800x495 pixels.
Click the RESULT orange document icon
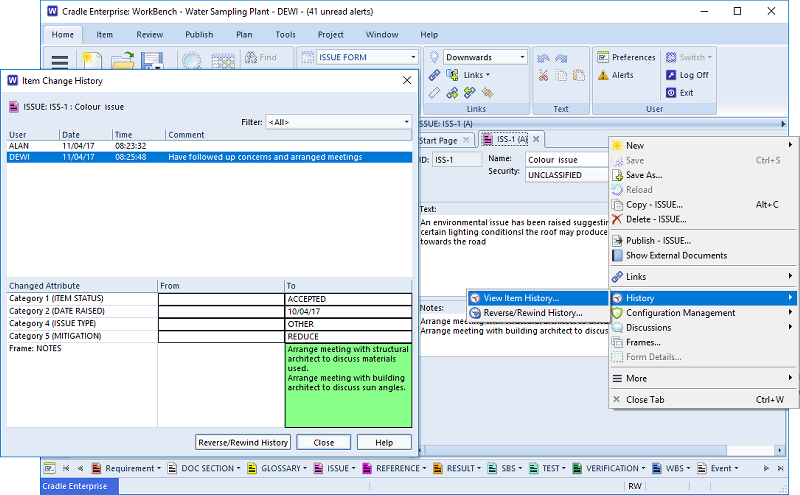437,468
